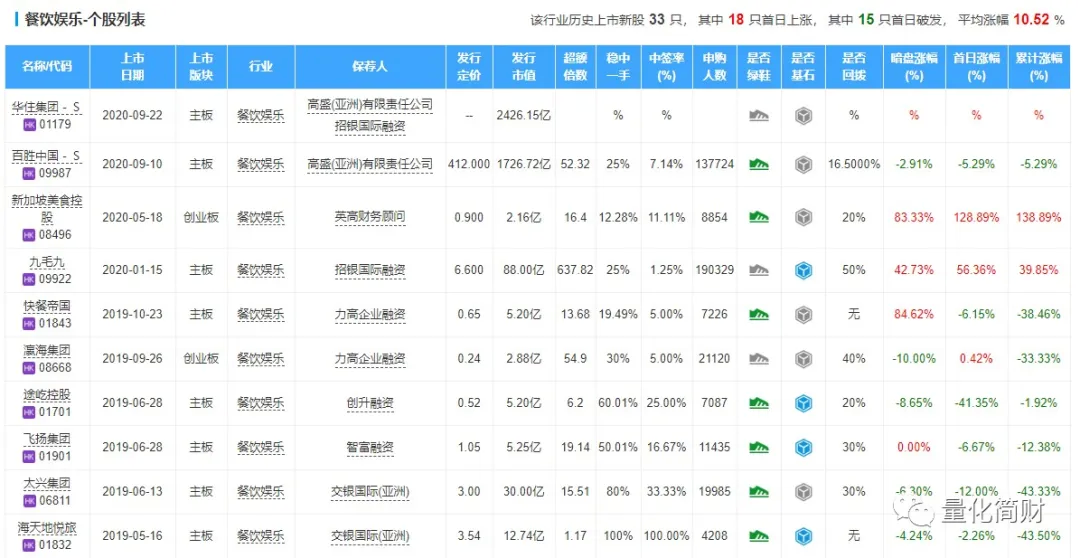Click the cornerstone cube in 新加坡美食控股 row

[802, 217]
